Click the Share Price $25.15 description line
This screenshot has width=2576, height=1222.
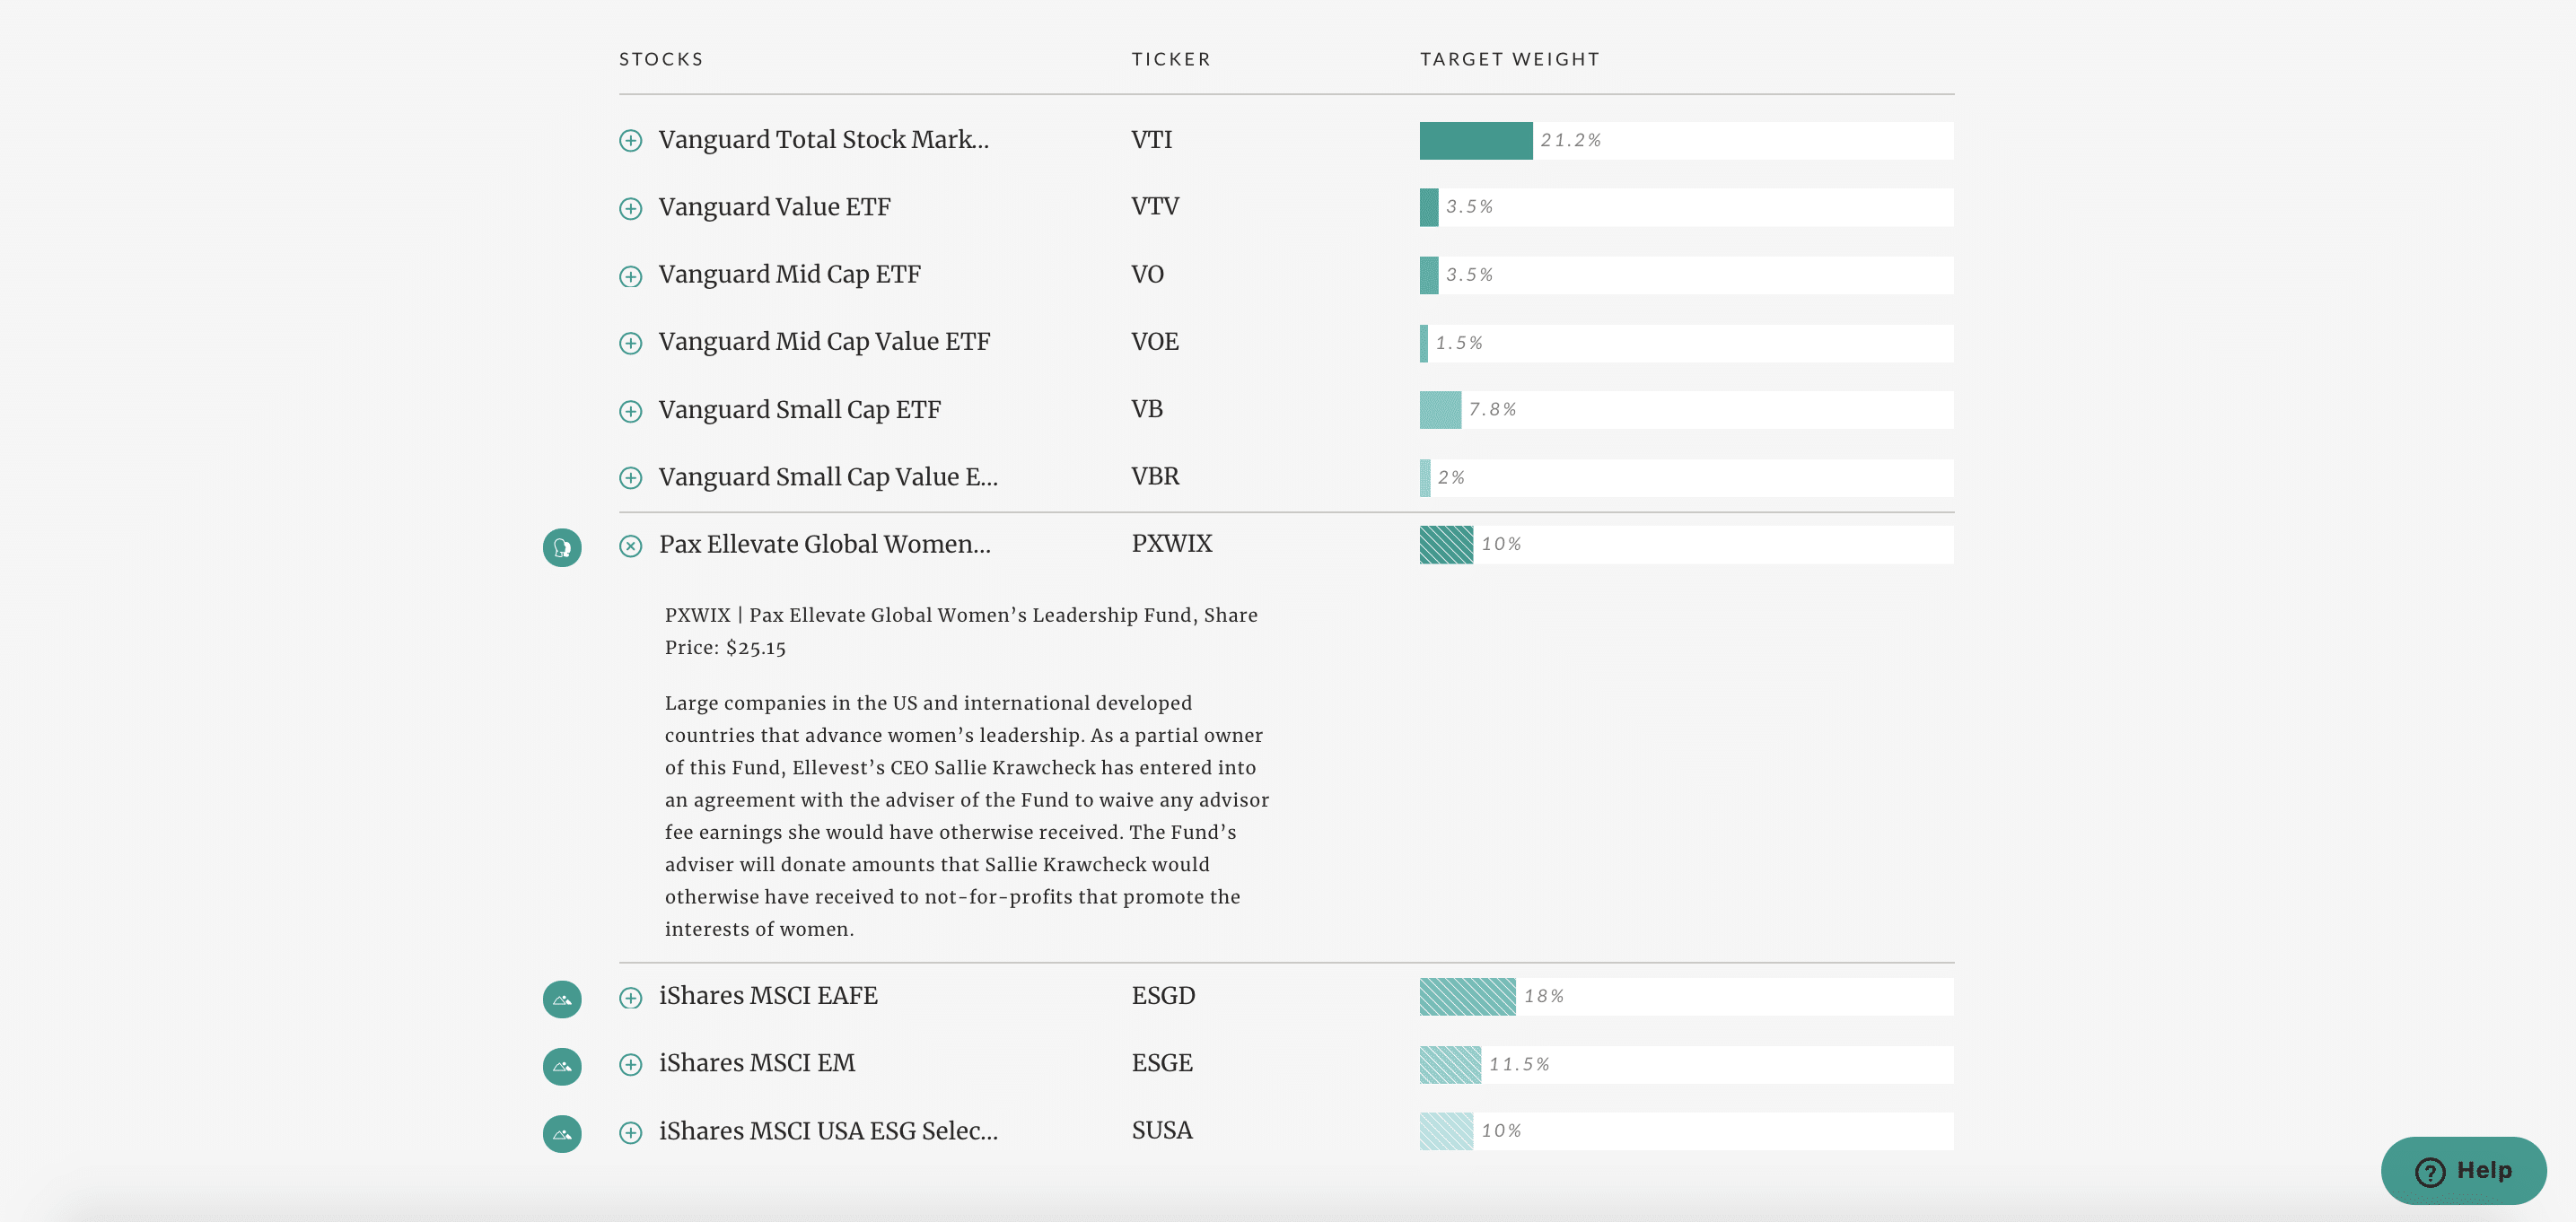click(x=961, y=631)
